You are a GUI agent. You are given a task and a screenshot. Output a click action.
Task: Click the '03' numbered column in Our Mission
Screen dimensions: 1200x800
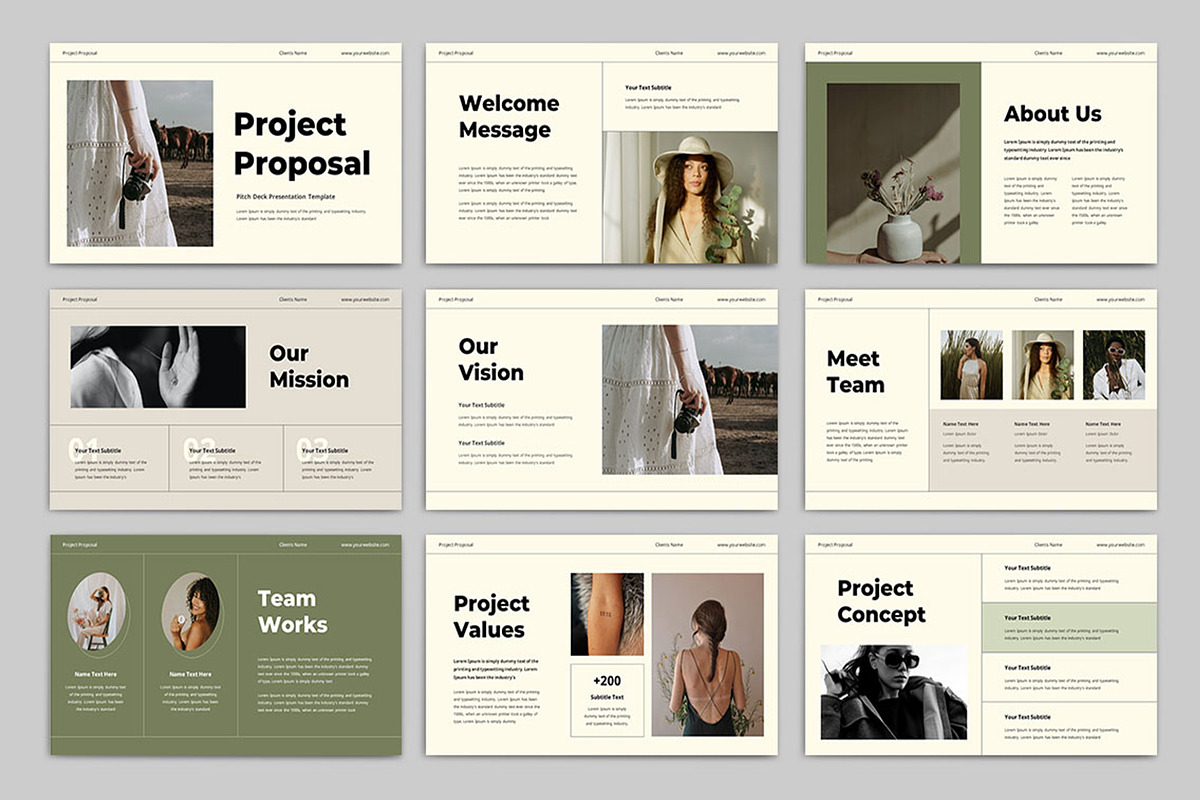pyautogui.click(x=342, y=458)
